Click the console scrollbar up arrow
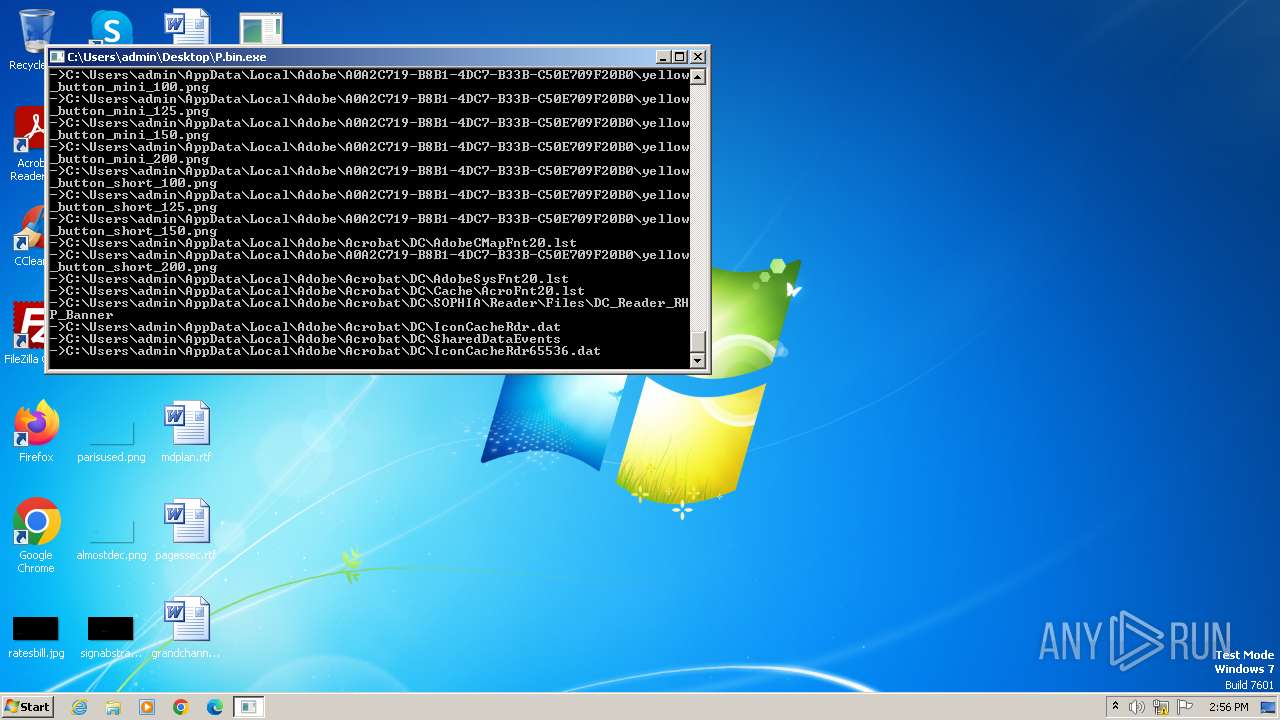 click(698, 76)
